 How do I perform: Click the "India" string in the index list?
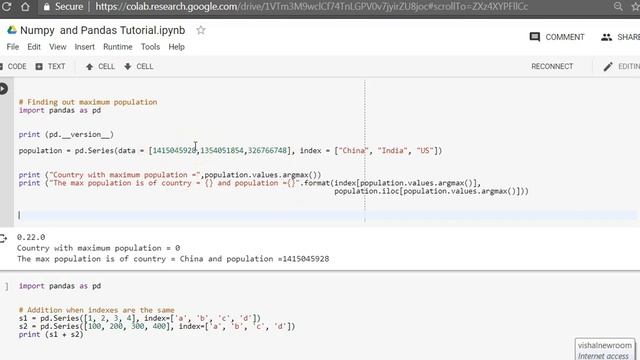[x=392, y=151]
